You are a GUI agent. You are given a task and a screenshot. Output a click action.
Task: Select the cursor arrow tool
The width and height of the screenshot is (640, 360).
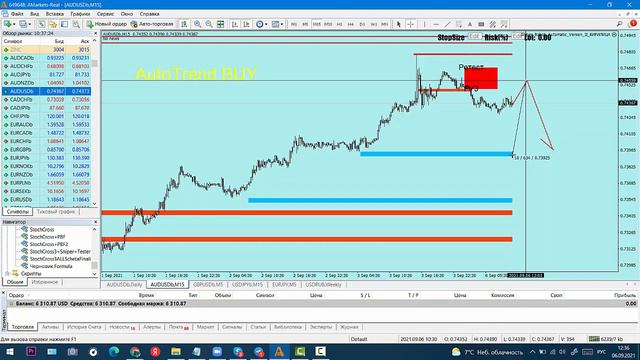pos(399,24)
